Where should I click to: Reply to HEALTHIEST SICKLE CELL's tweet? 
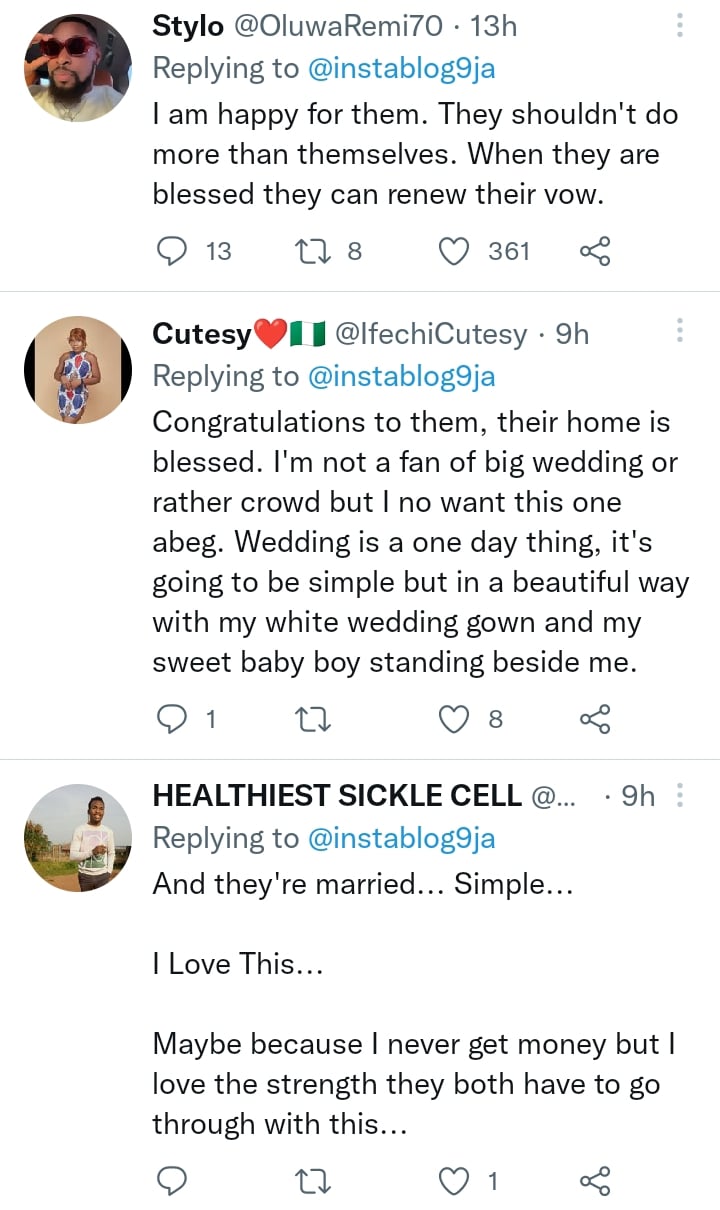(x=175, y=1181)
